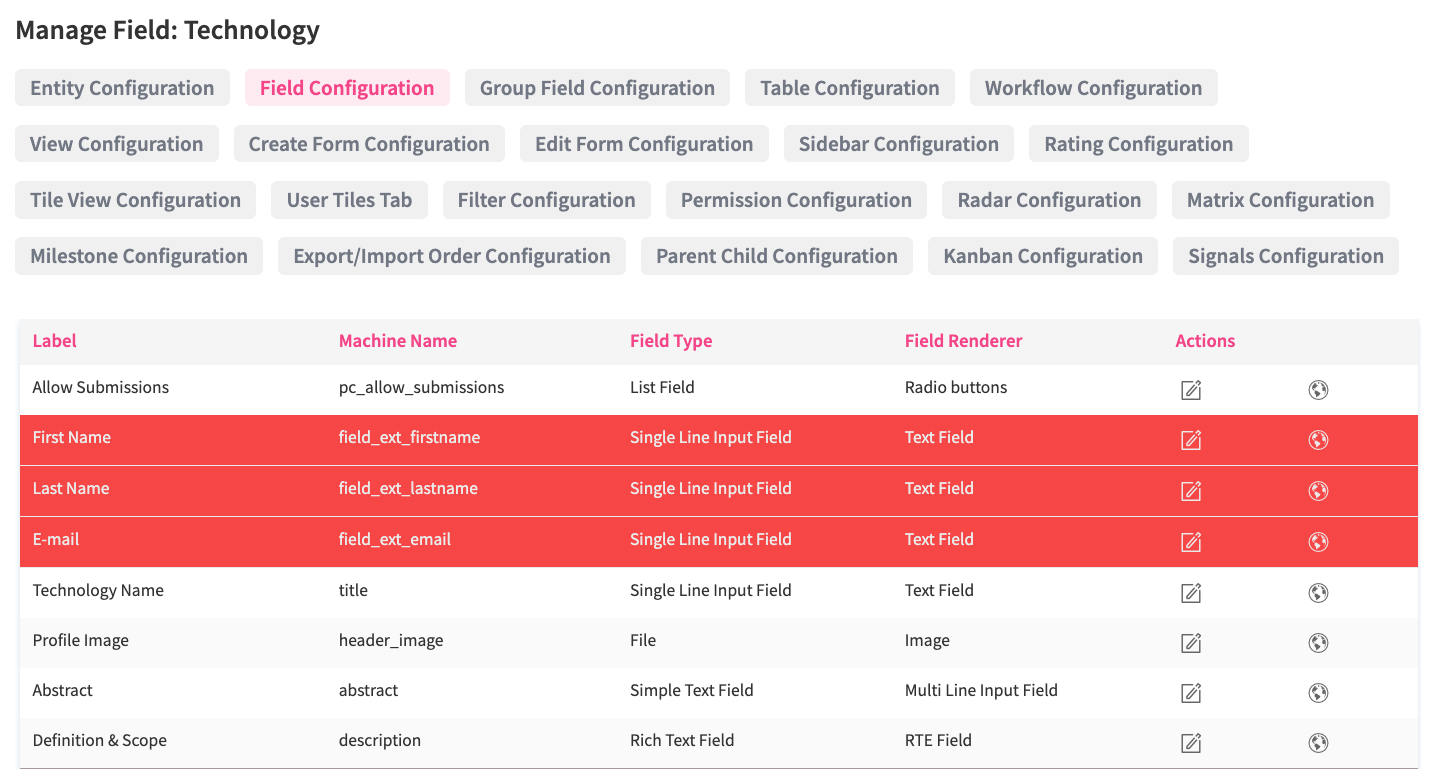This screenshot has width=1435, height=769.
Task: Click globe icon for Profile Image row
Action: click(x=1318, y=643)
